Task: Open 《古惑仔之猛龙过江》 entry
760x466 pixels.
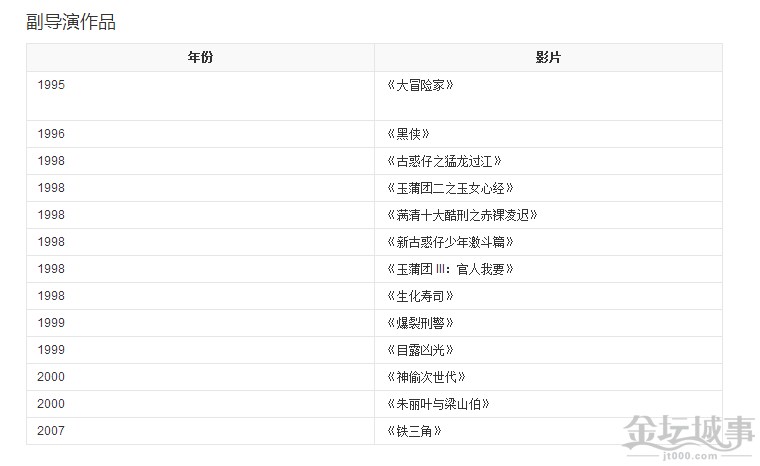Action: point(444,161)
